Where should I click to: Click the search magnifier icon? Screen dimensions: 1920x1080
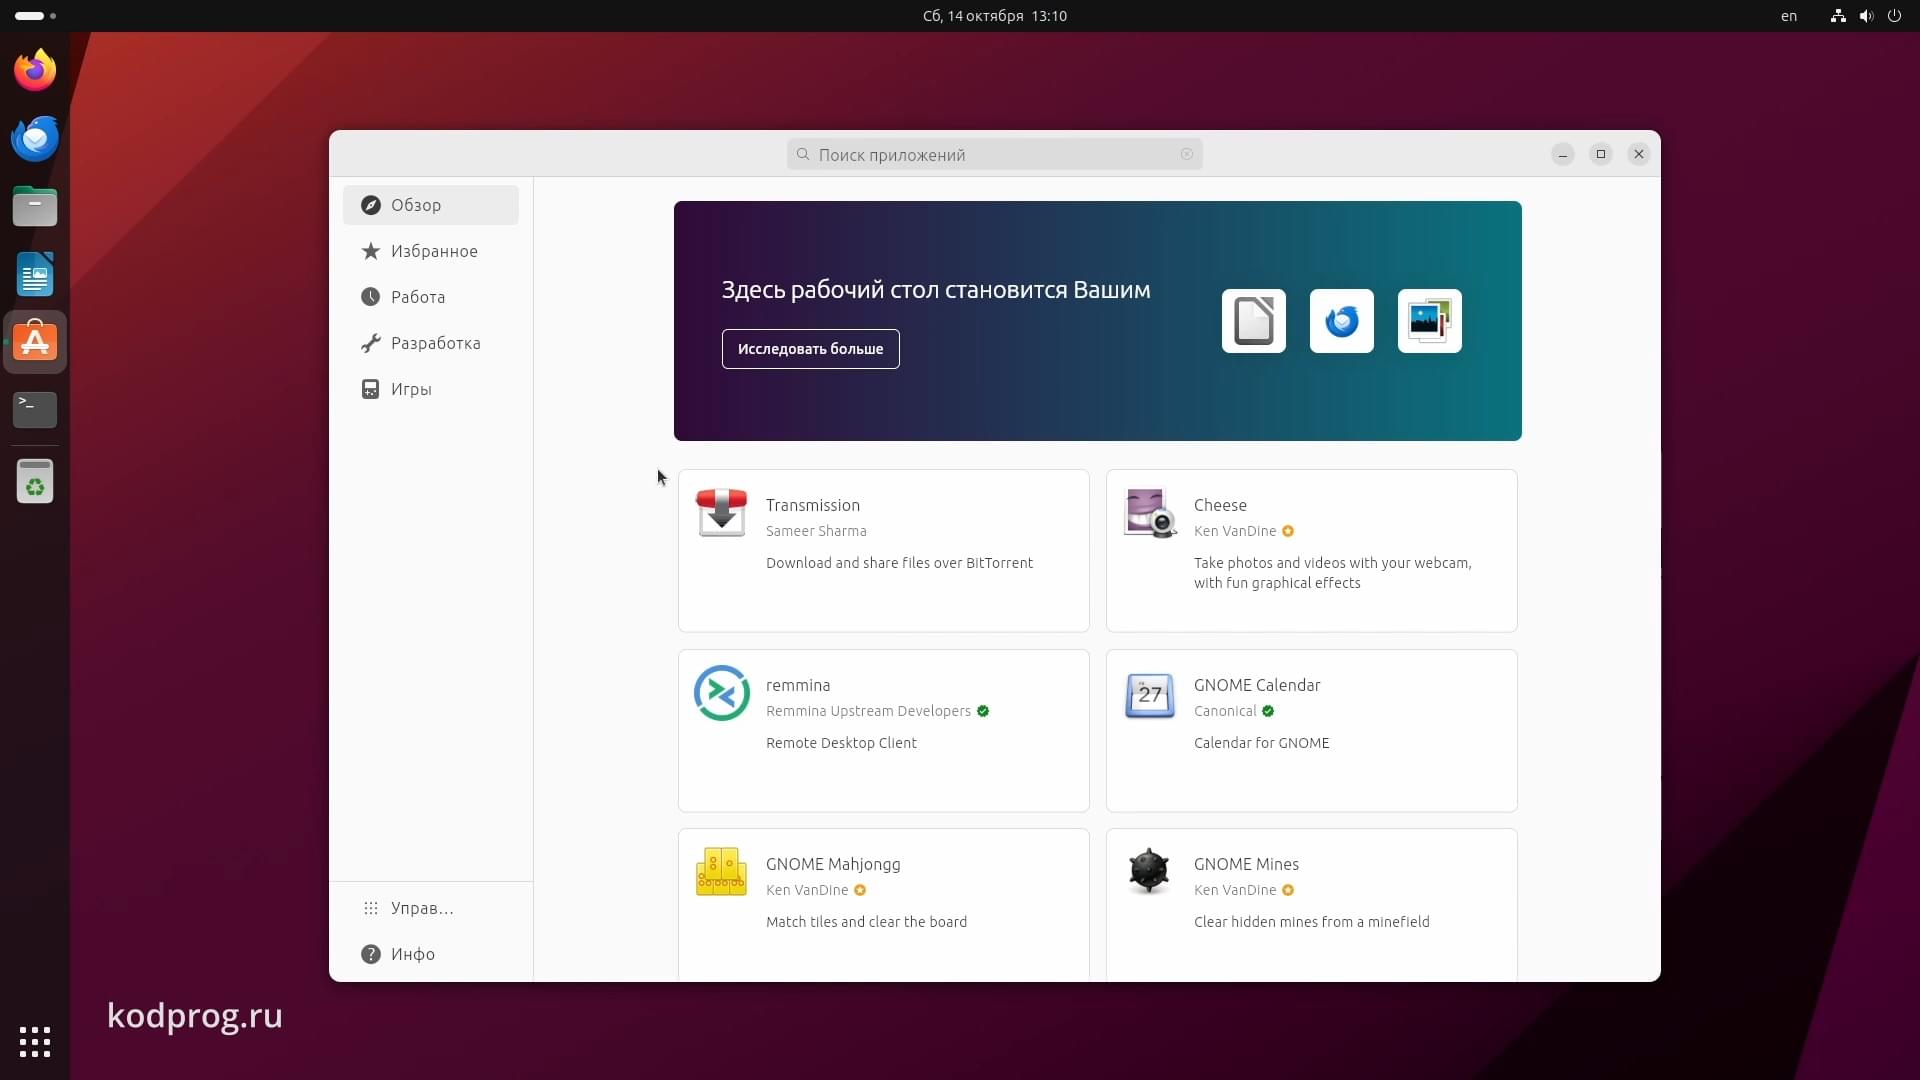(x=802, y=154)
